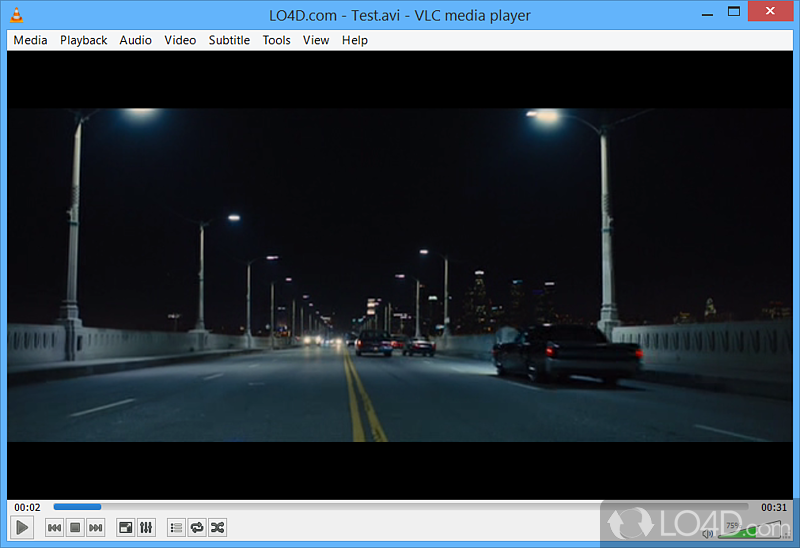Expand the Subtitle menu
The height and width of the screenshot is (548, 800).
coord(229,40)
